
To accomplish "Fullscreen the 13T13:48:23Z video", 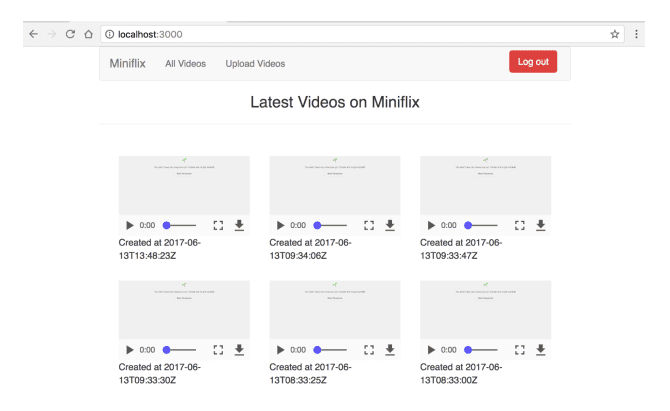I will click(x=218, y=225).
